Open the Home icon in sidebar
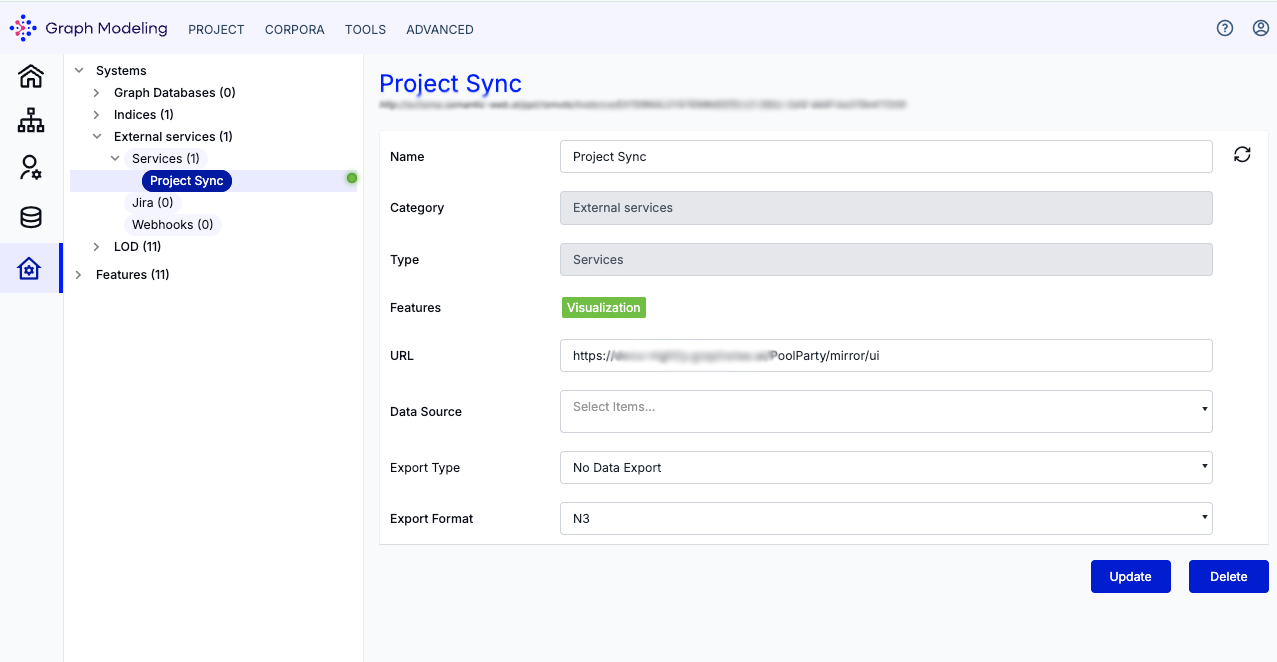 (x=31, y=76)
